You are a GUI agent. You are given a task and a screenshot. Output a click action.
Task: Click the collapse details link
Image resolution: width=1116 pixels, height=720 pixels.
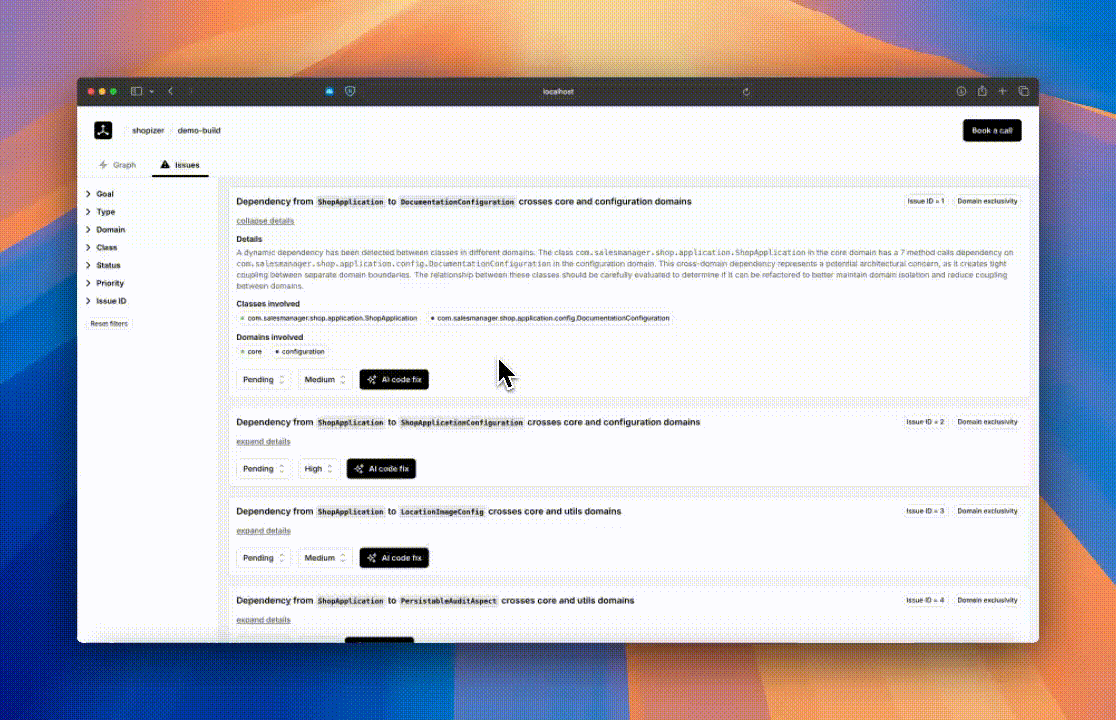[265, 220]
